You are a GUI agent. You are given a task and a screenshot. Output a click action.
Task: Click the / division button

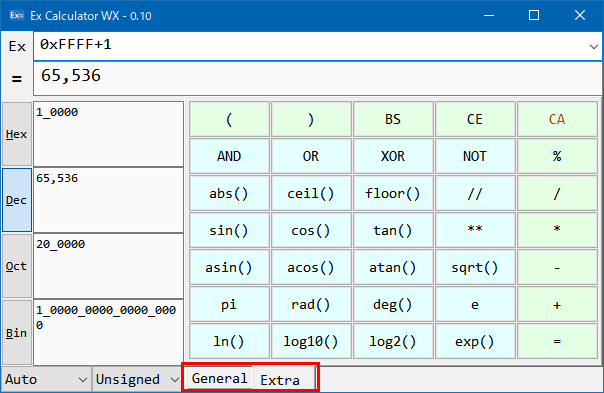557,193
